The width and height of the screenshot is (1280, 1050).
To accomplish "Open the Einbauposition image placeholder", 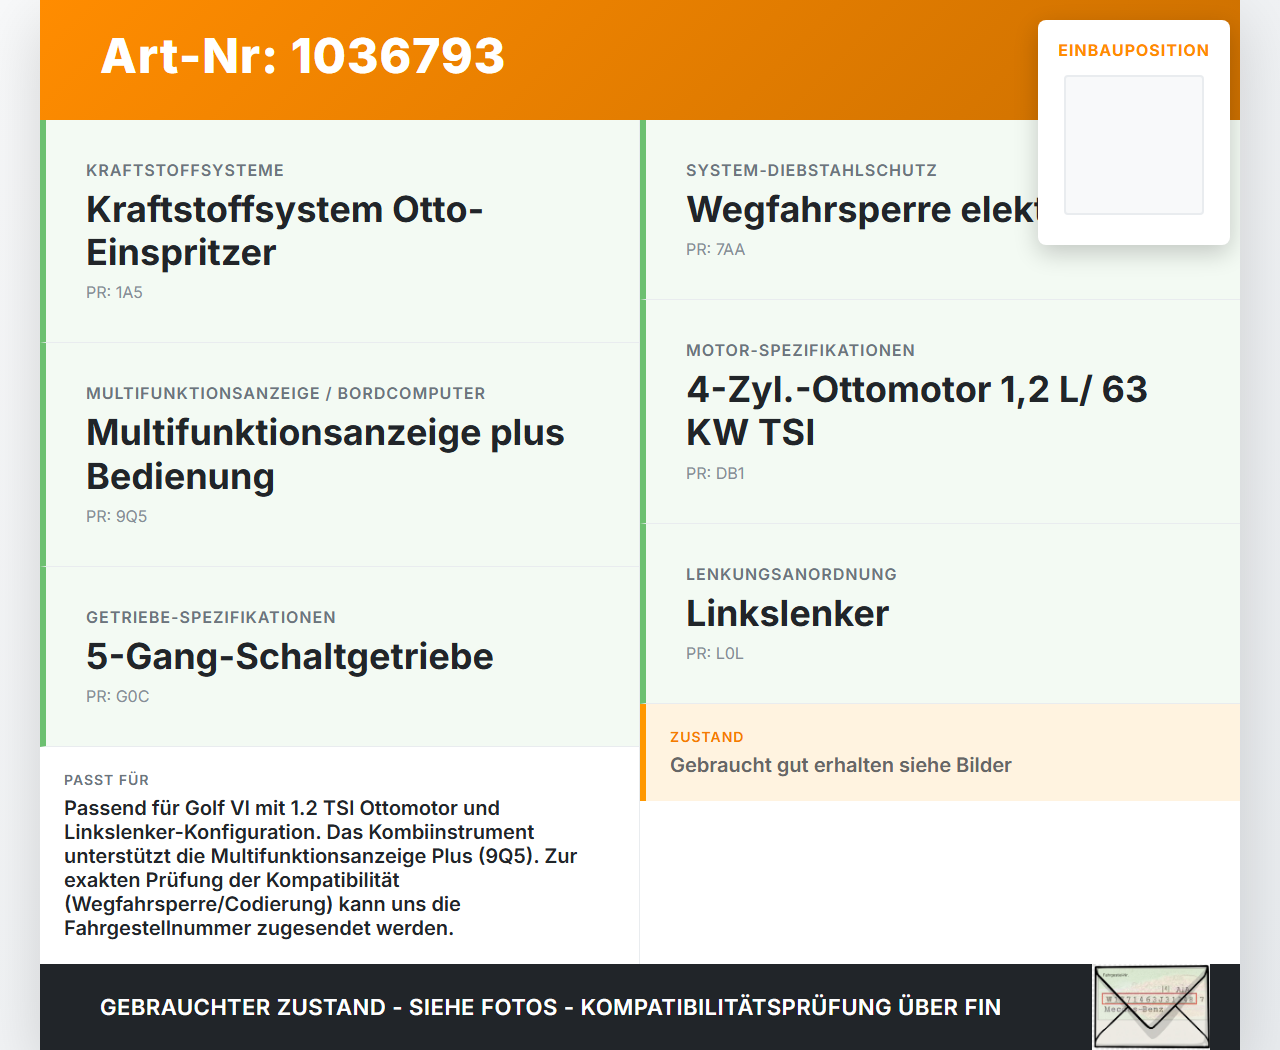I will click(1134, 145).
